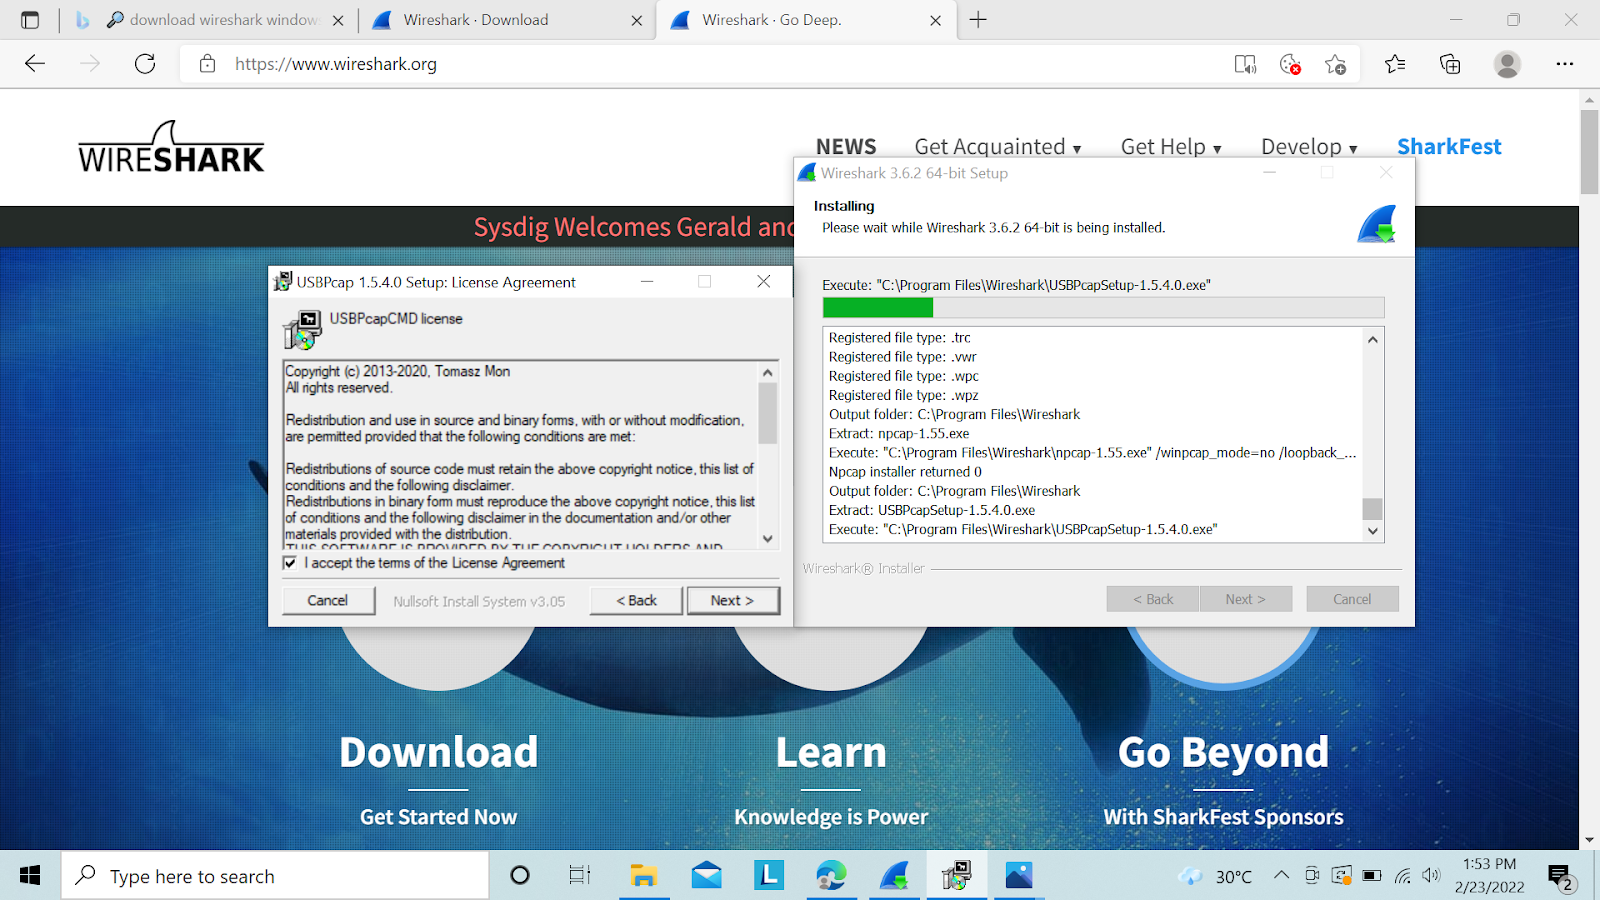Open Get Help dropdown menu
1600x900 pixels.
[x=1171, y=147]
